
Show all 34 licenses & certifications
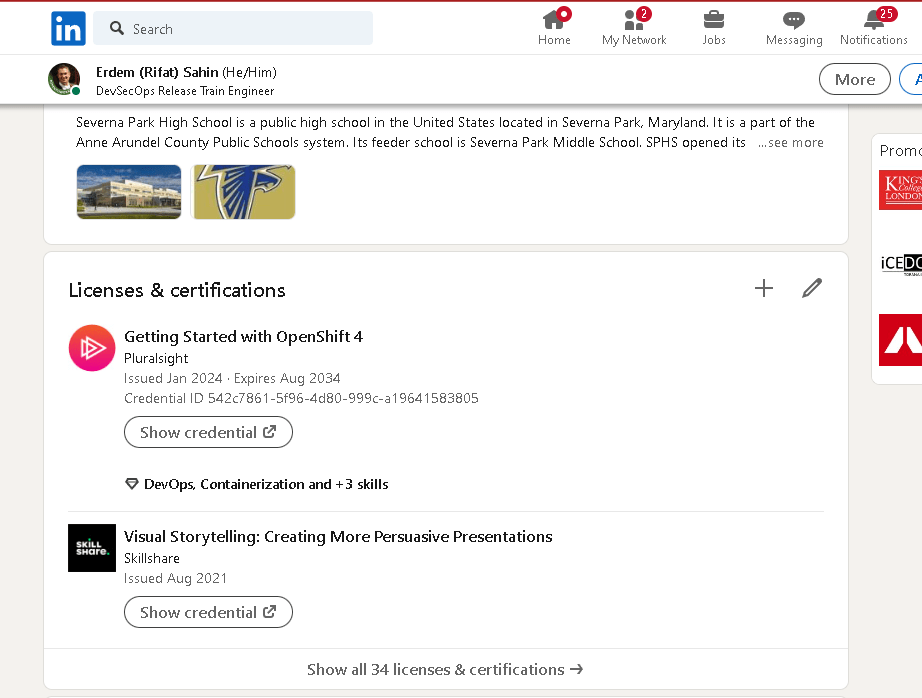pos(445,669)
